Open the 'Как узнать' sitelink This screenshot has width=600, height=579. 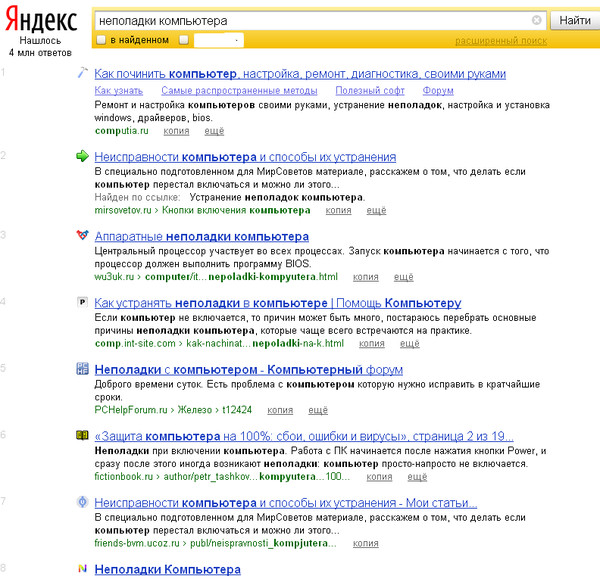pyautogui.click(x=119, y=91)
